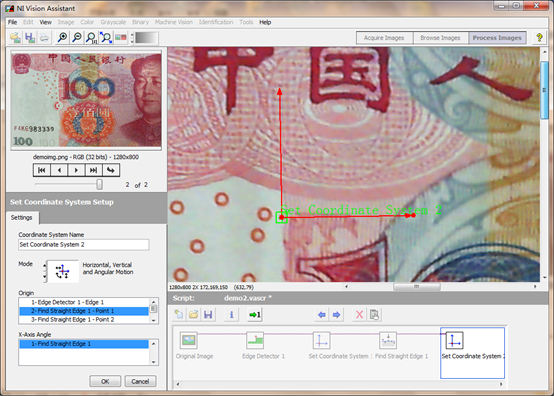Open the View menu

[x=45, y=22]
